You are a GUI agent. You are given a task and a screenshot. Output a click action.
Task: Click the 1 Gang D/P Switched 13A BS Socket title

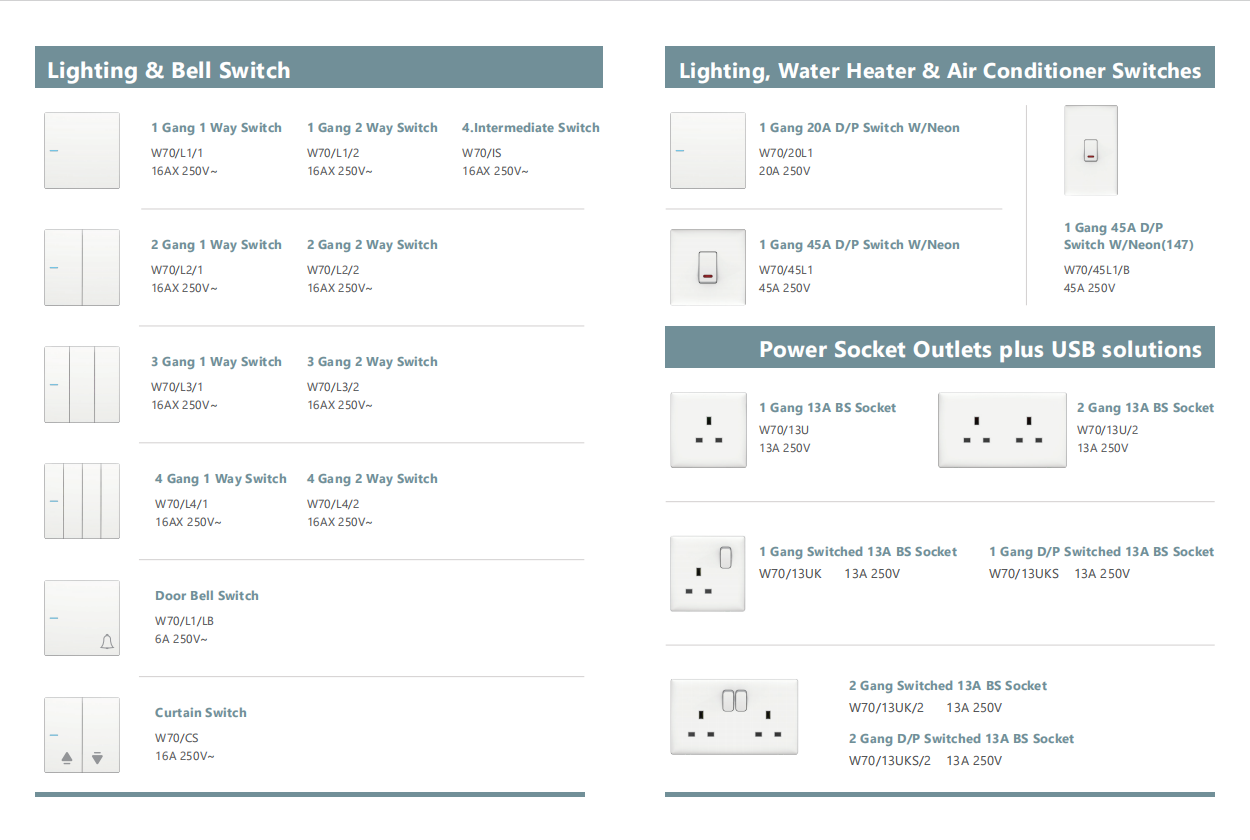(x=1102, y=552)
